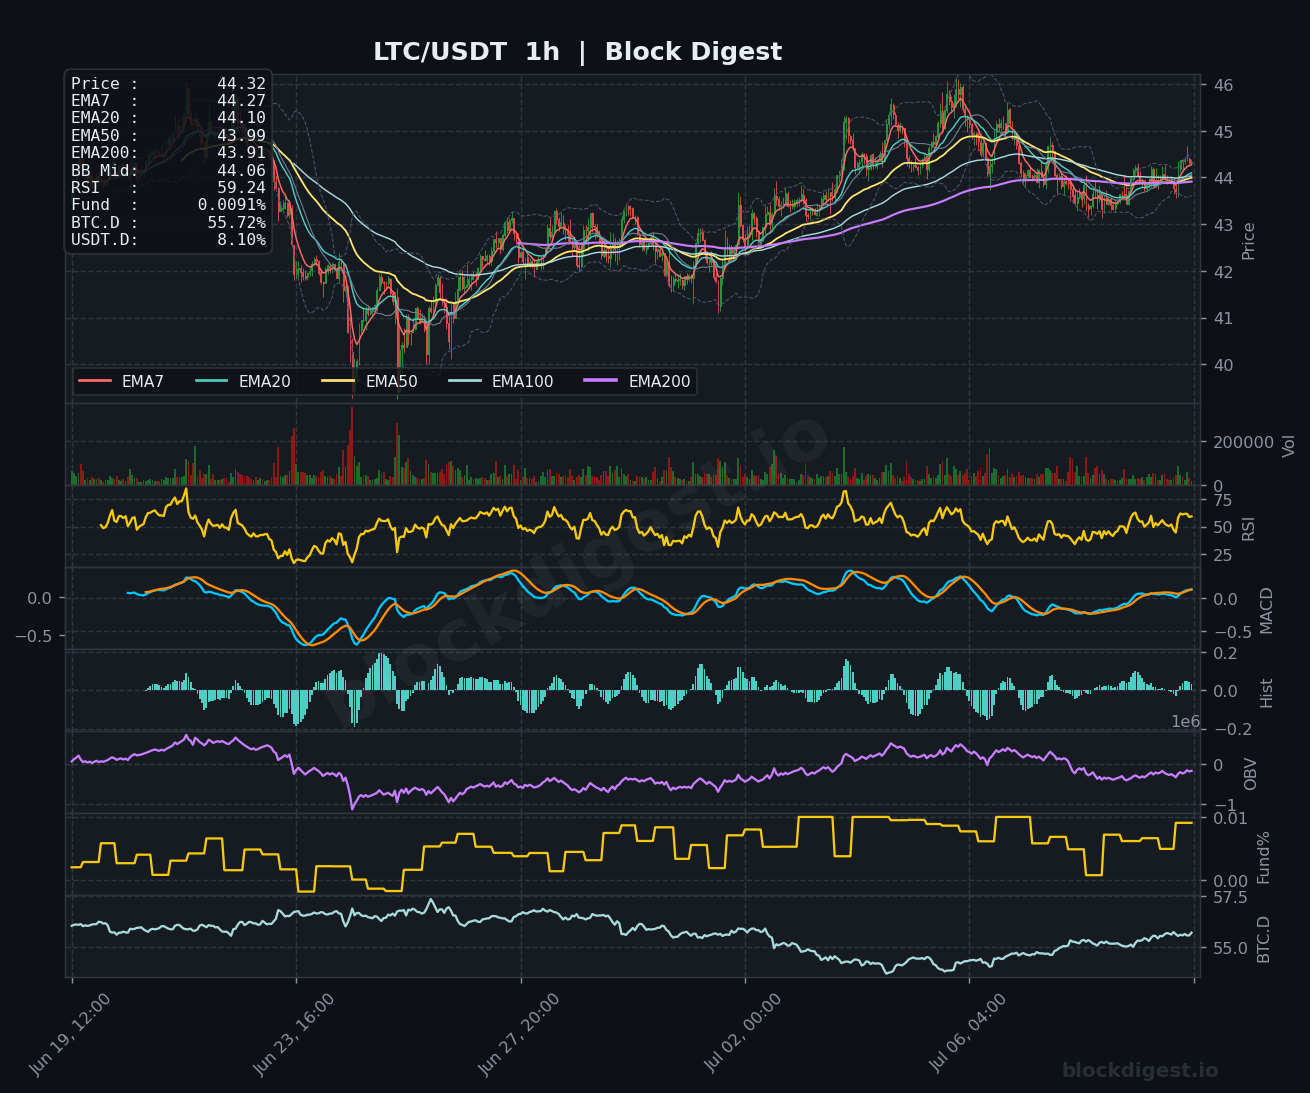Click the Fund value 0.0091%
This screenshot has height=1093, width=1310.
tap(232, 205)
